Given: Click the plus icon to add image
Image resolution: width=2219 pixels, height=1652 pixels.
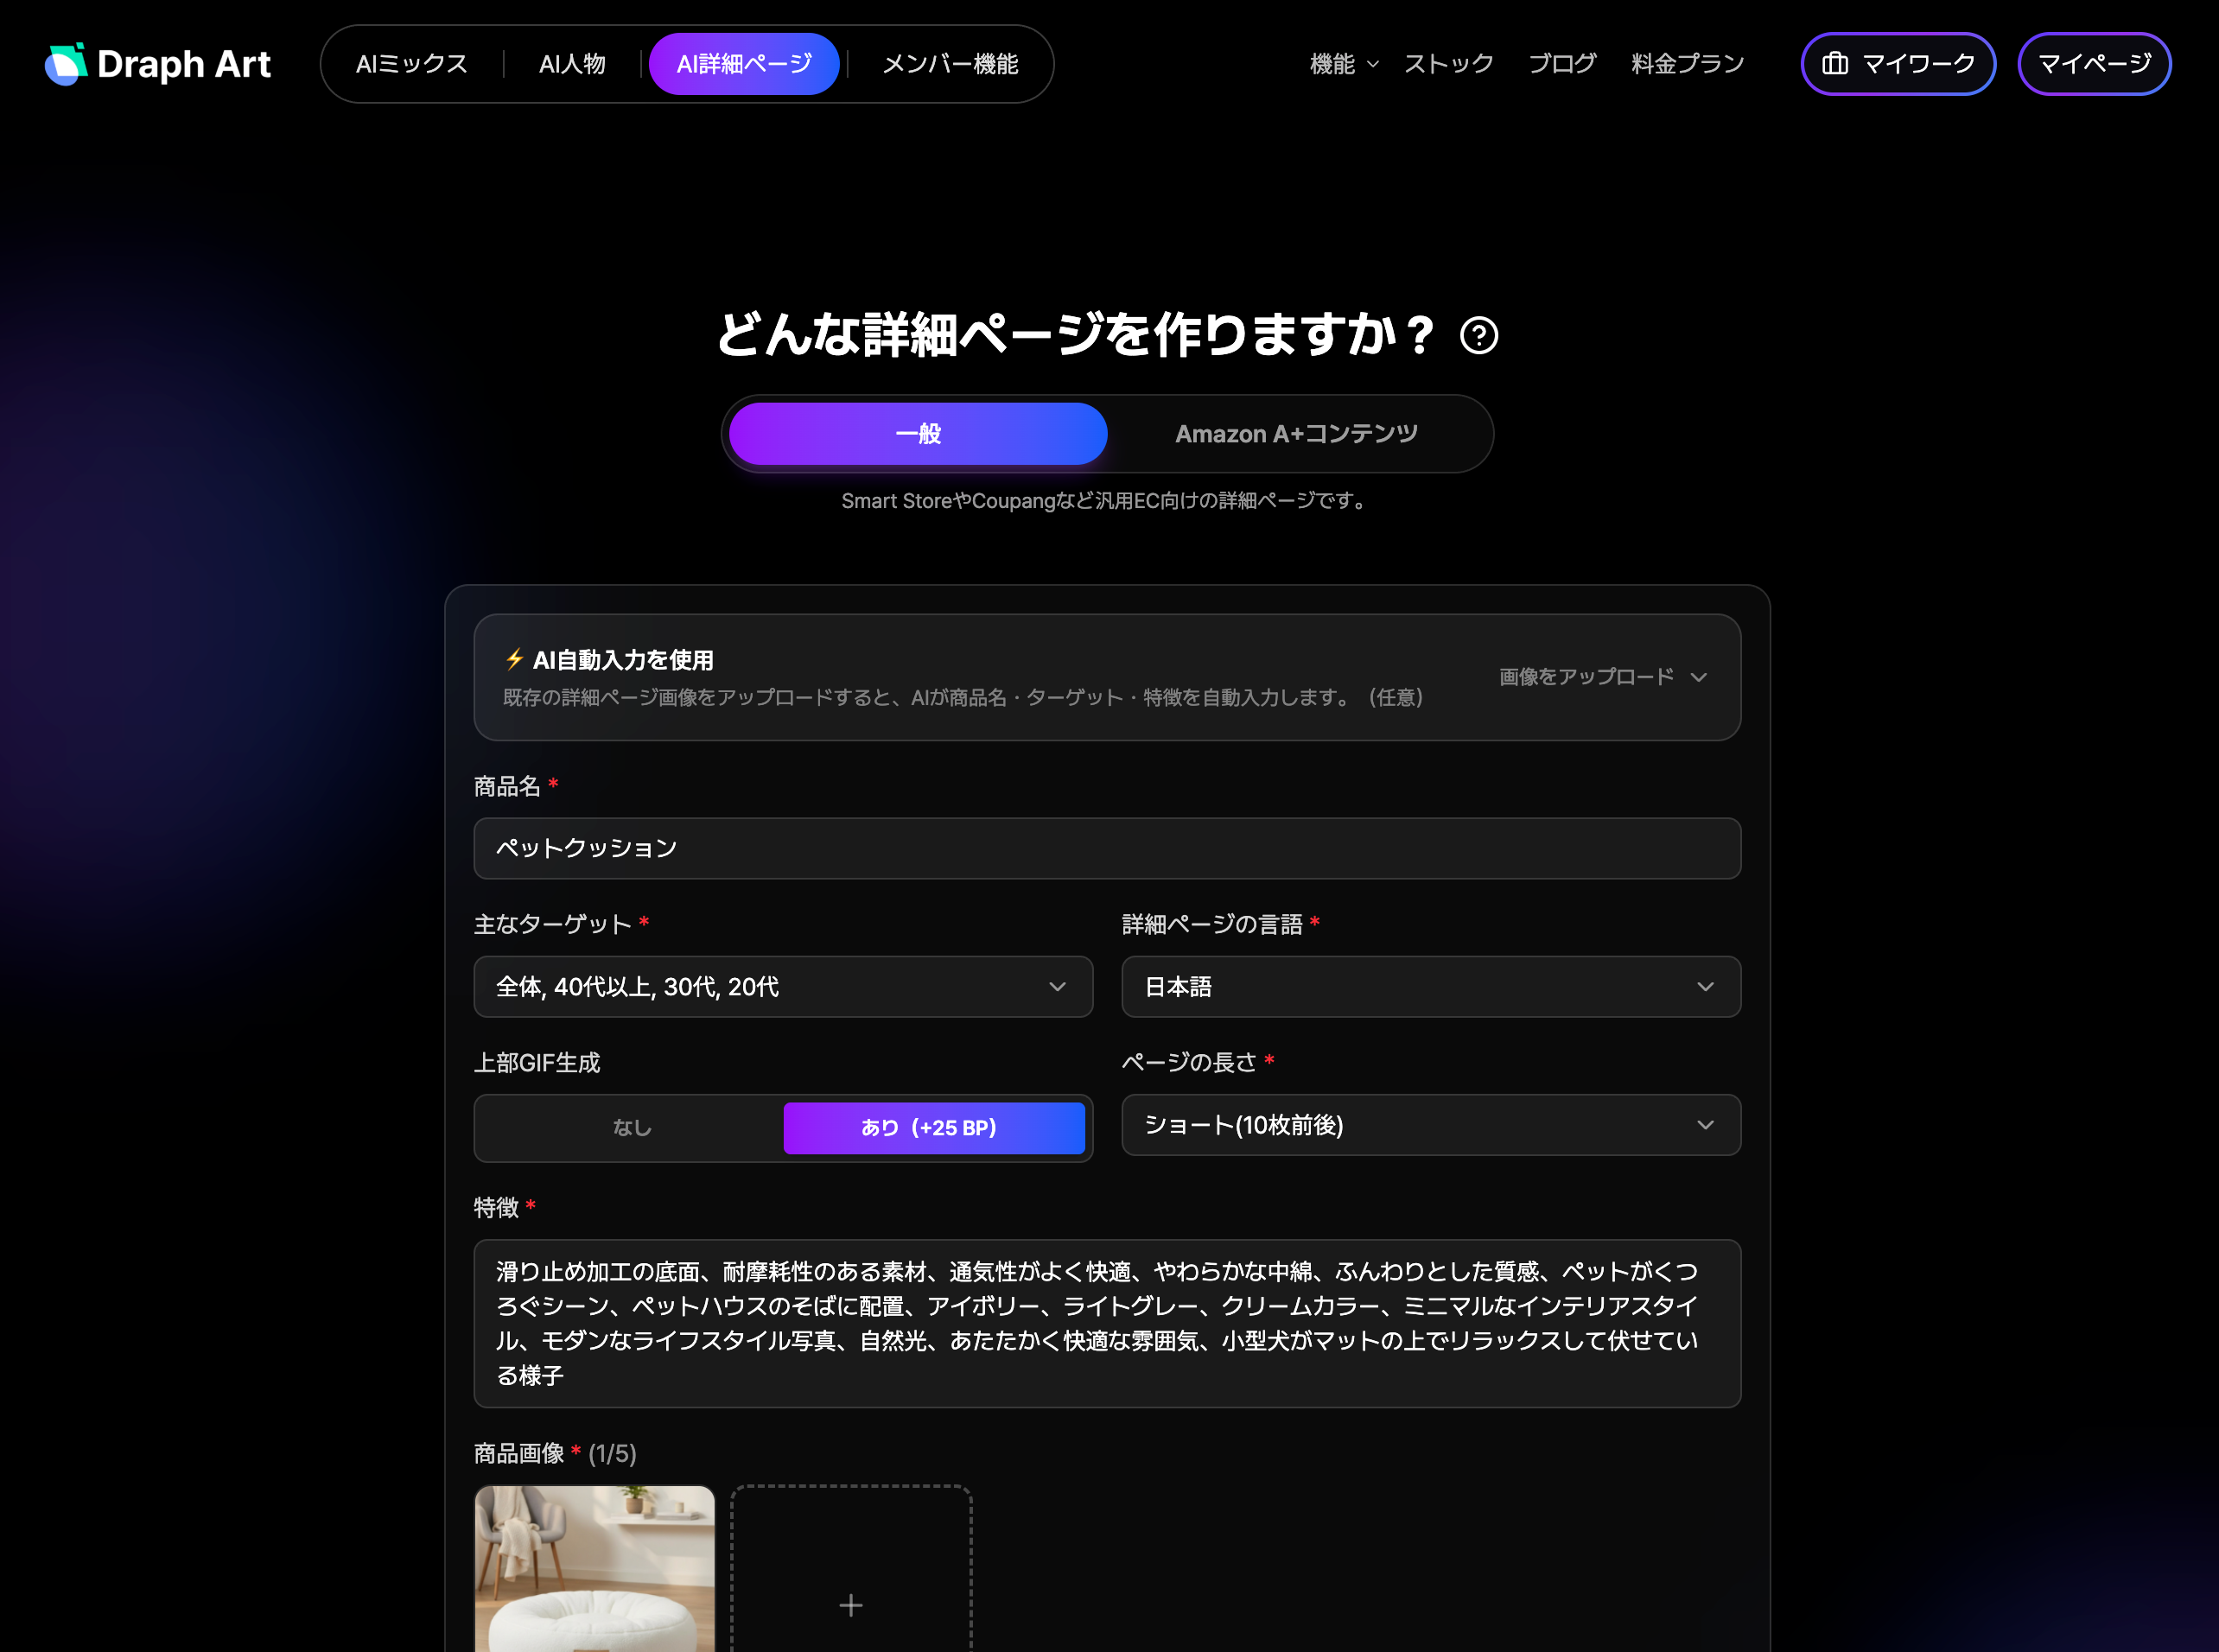Looking at the screenshot, I should coord(851,1605).
